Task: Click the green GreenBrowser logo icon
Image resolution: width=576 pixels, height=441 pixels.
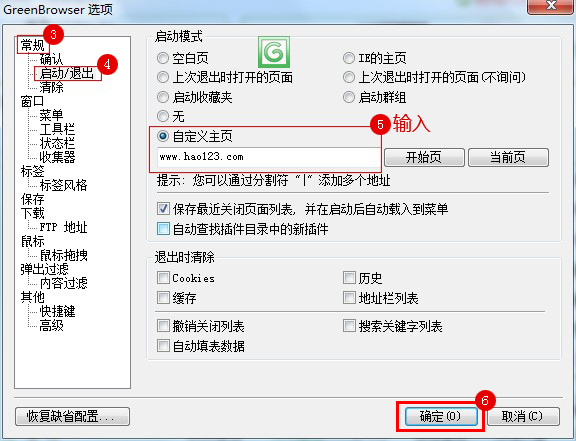Action: (x=274, y=52)
